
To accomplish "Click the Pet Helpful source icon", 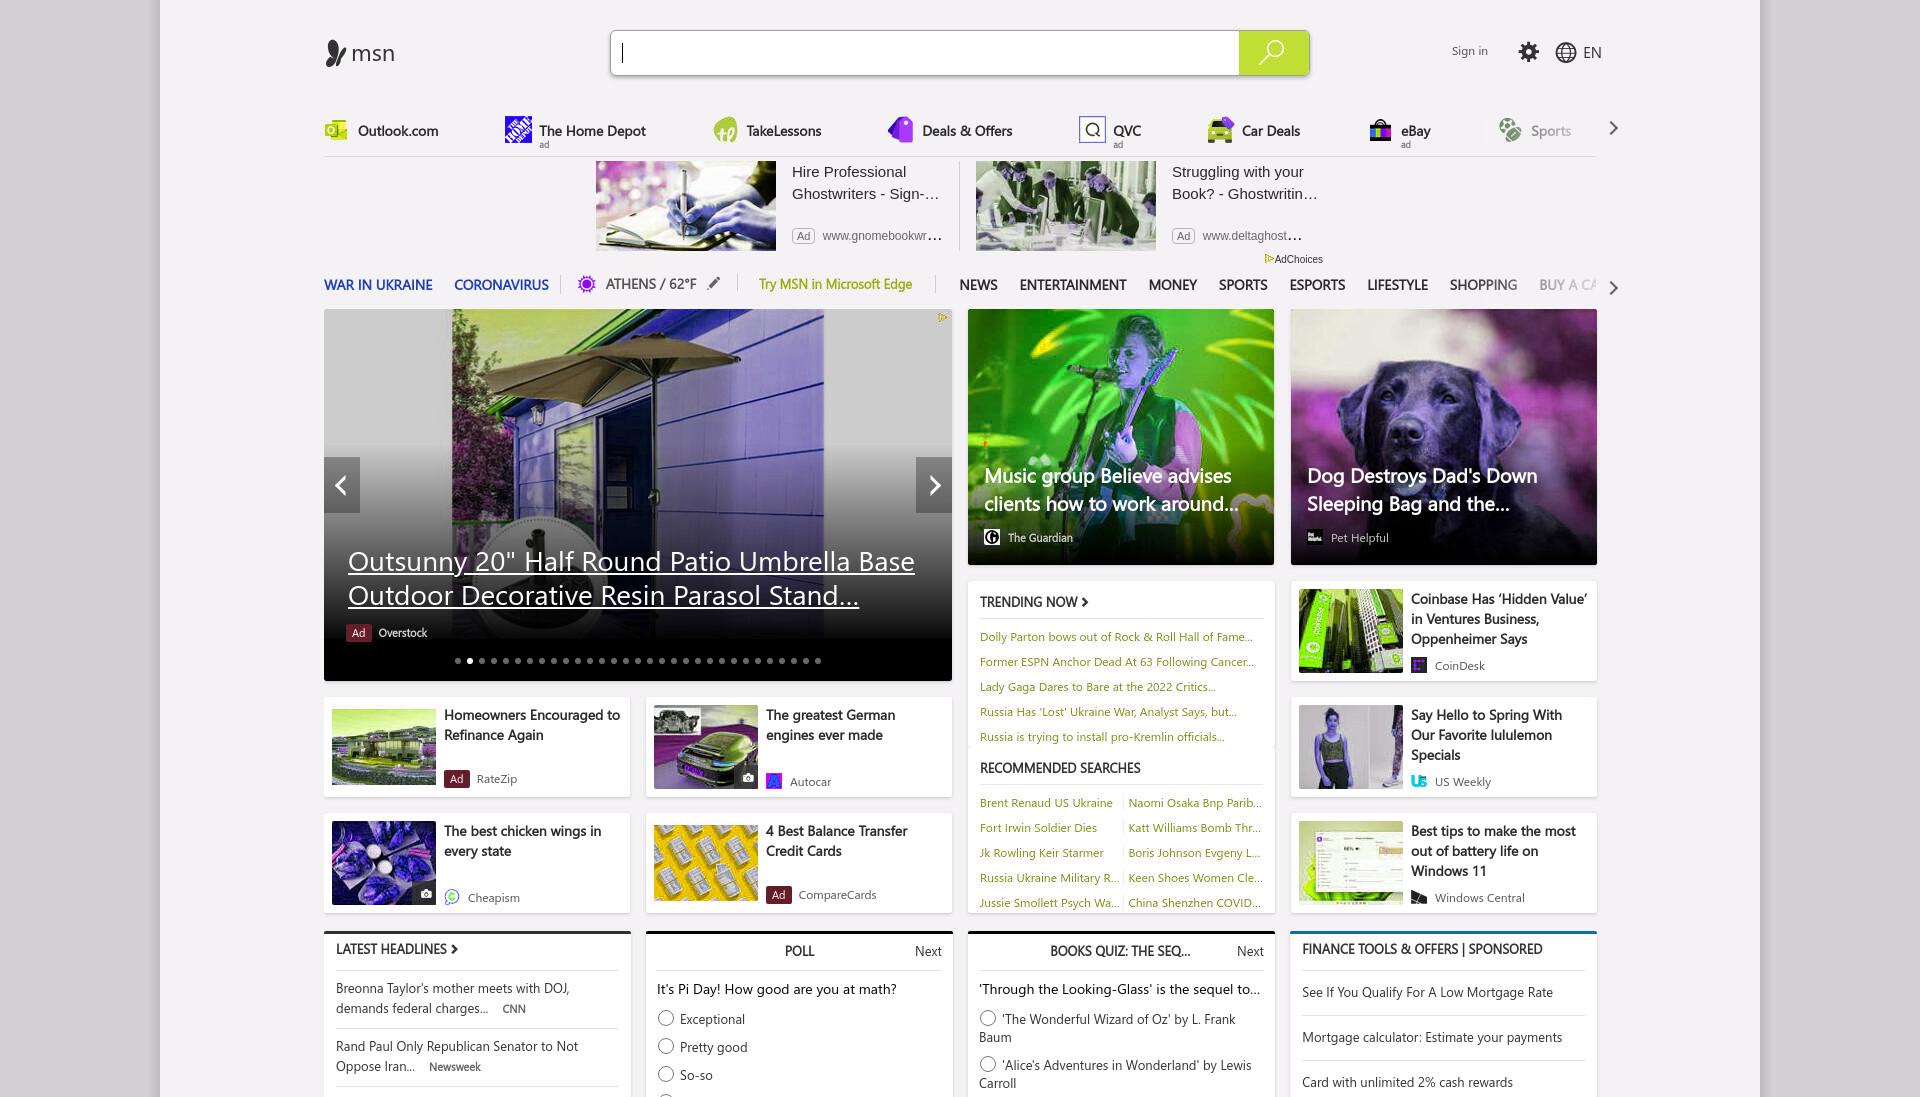I will tap(1315, 537).
